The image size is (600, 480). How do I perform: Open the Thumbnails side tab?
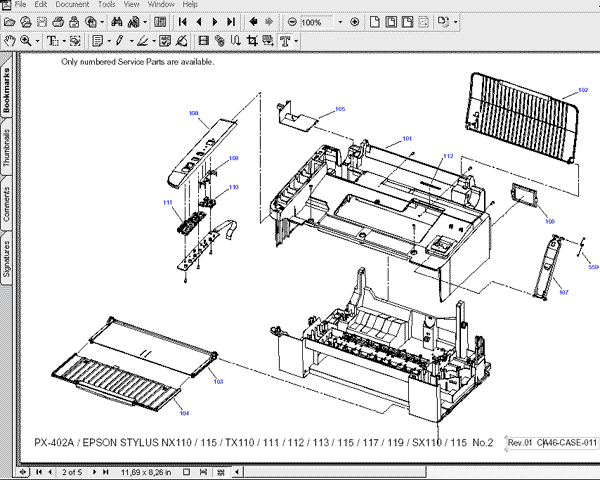(x=7, y=147)
